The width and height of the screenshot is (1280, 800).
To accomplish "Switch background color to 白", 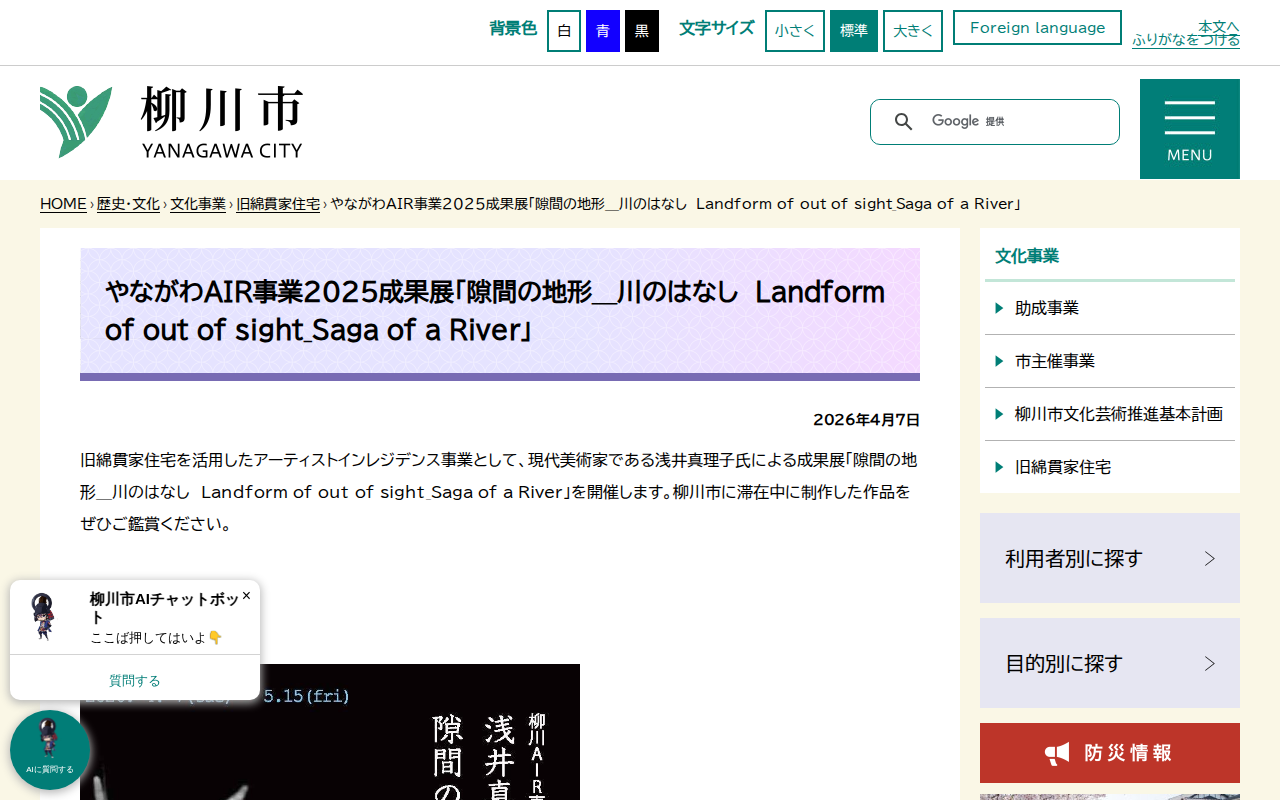I will pyautogui.click(x=563, y=30).
